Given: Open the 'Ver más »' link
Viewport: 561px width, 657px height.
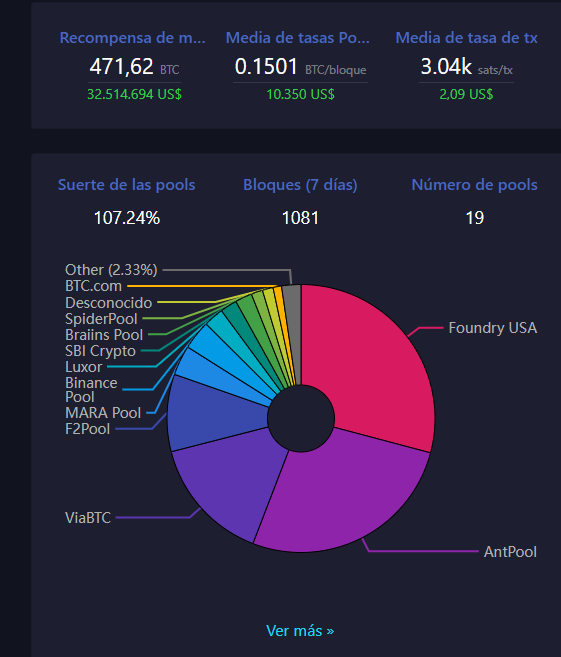Looking at the screenshot, I should 300,631.
